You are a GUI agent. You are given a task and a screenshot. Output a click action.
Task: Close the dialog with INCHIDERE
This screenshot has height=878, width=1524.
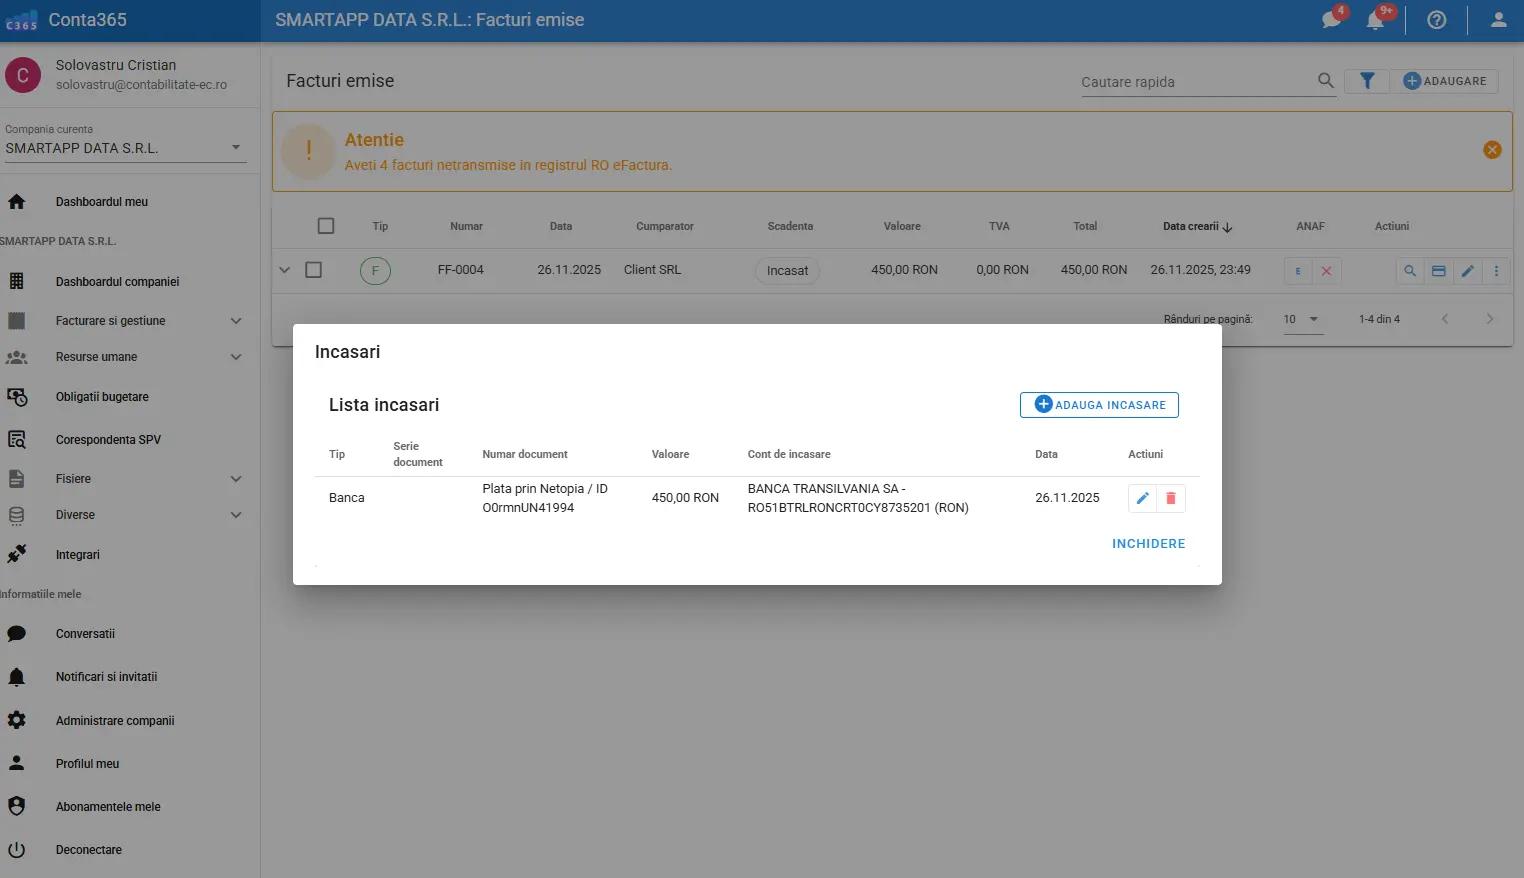coord(1148,544)
